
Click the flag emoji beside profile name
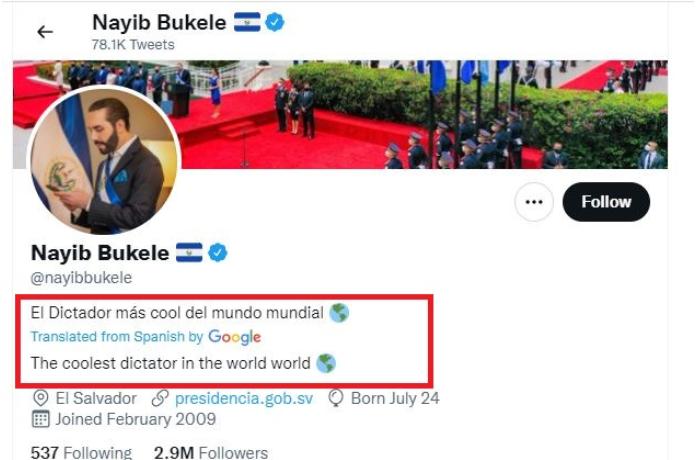(189, 252)
